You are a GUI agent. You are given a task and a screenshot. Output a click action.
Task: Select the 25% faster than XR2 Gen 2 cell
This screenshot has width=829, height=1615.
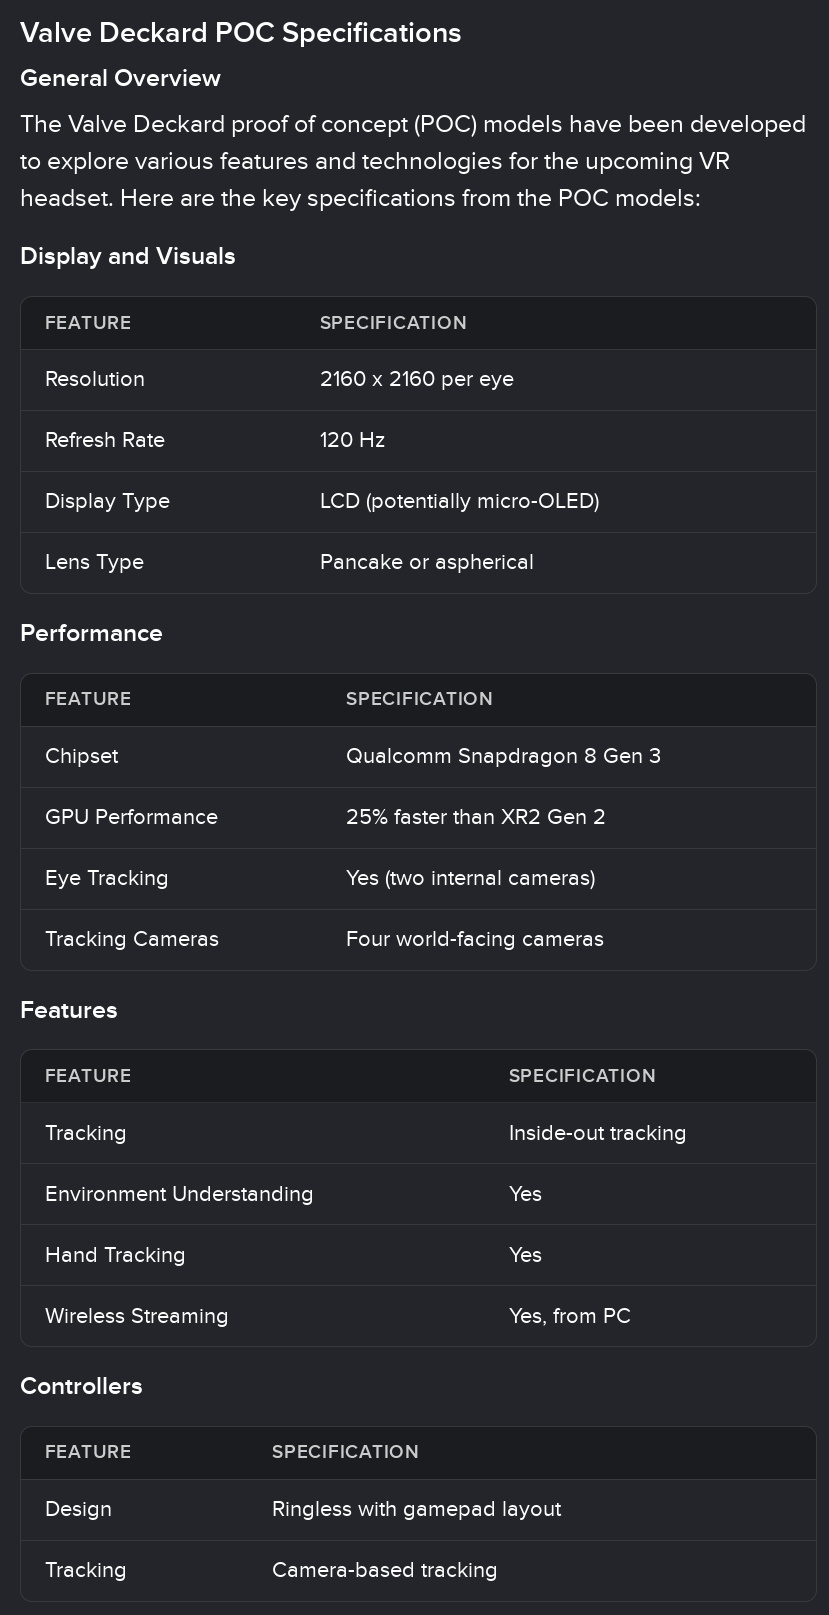tap(476, 817)
